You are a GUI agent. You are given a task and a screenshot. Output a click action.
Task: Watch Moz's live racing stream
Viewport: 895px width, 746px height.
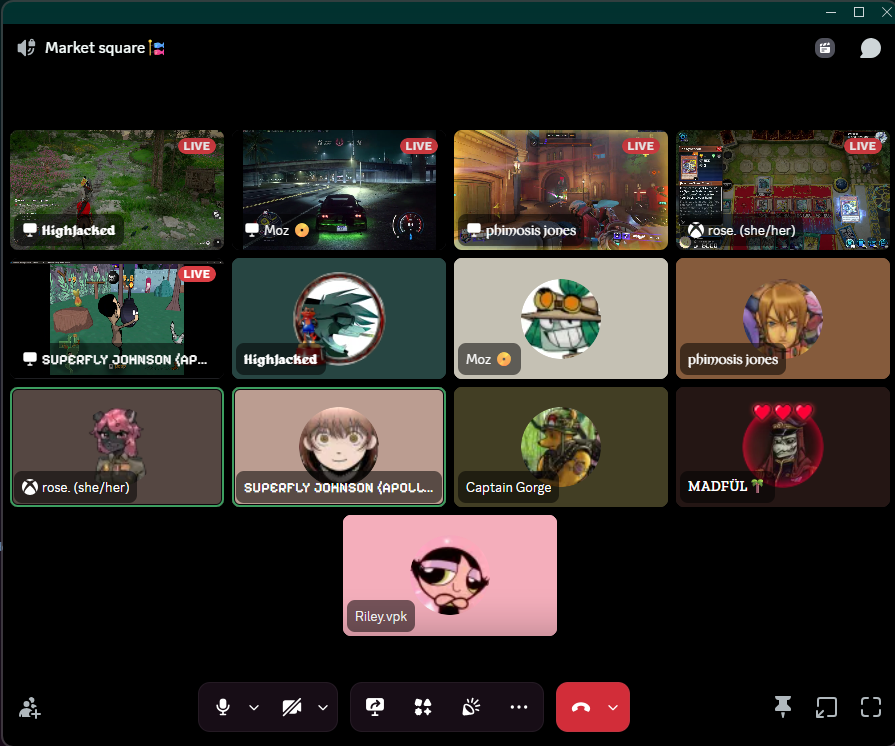(339, 190)
